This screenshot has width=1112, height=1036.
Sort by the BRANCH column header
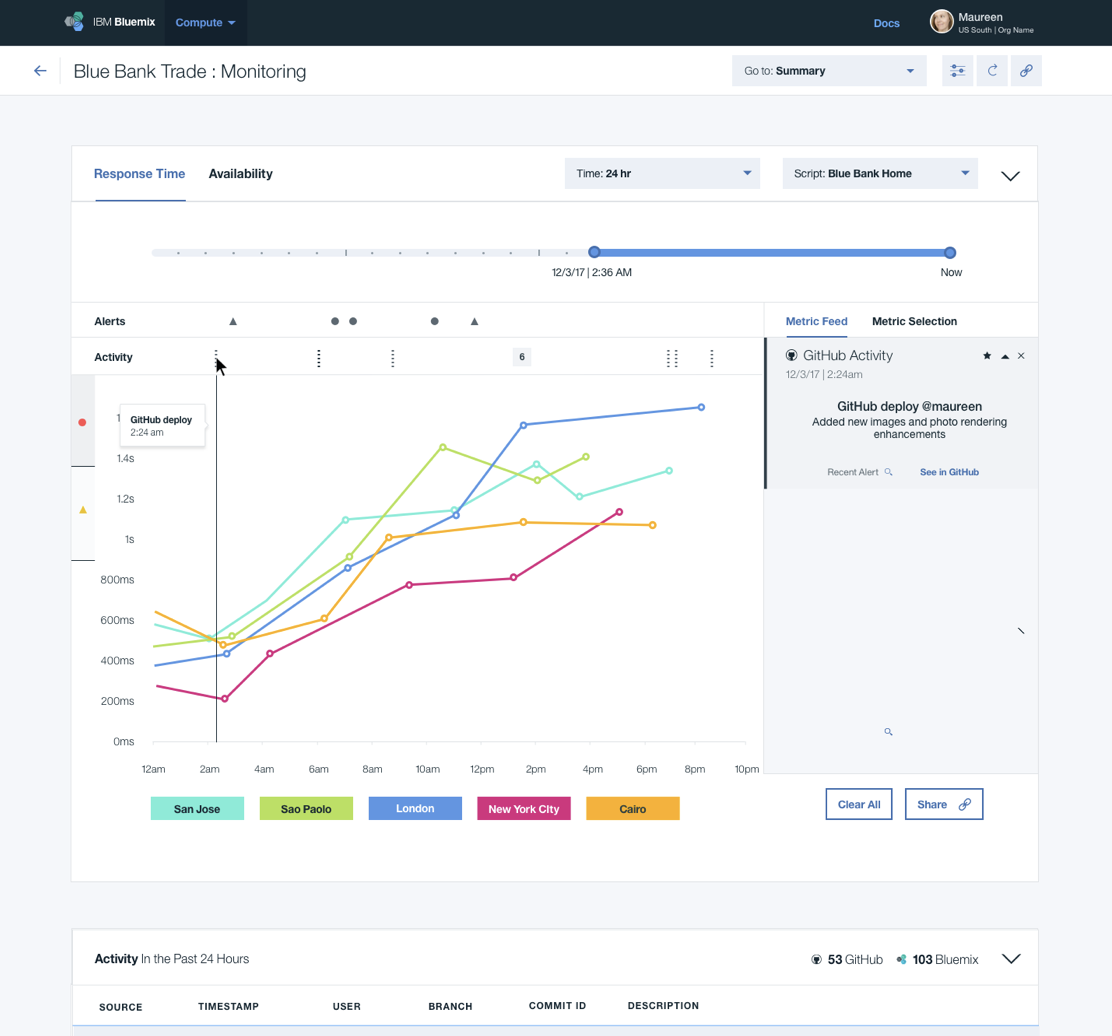(450, 1006)
